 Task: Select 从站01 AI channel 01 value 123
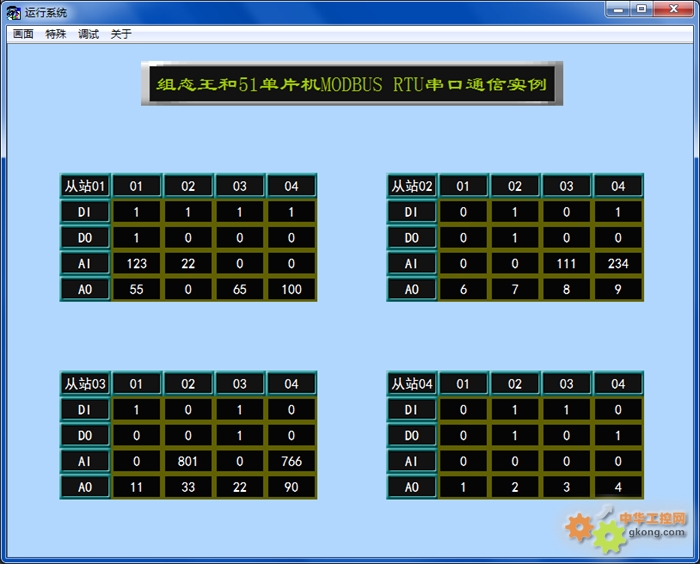[x=137, y=263]
